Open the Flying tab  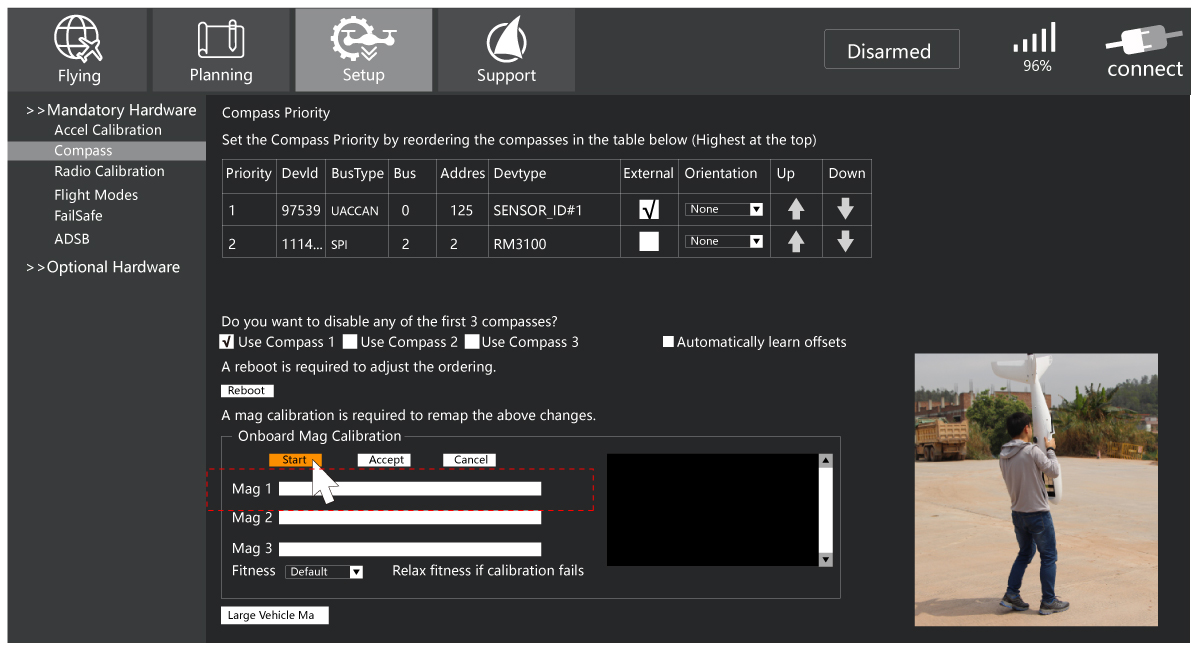(x=78, y=50)
